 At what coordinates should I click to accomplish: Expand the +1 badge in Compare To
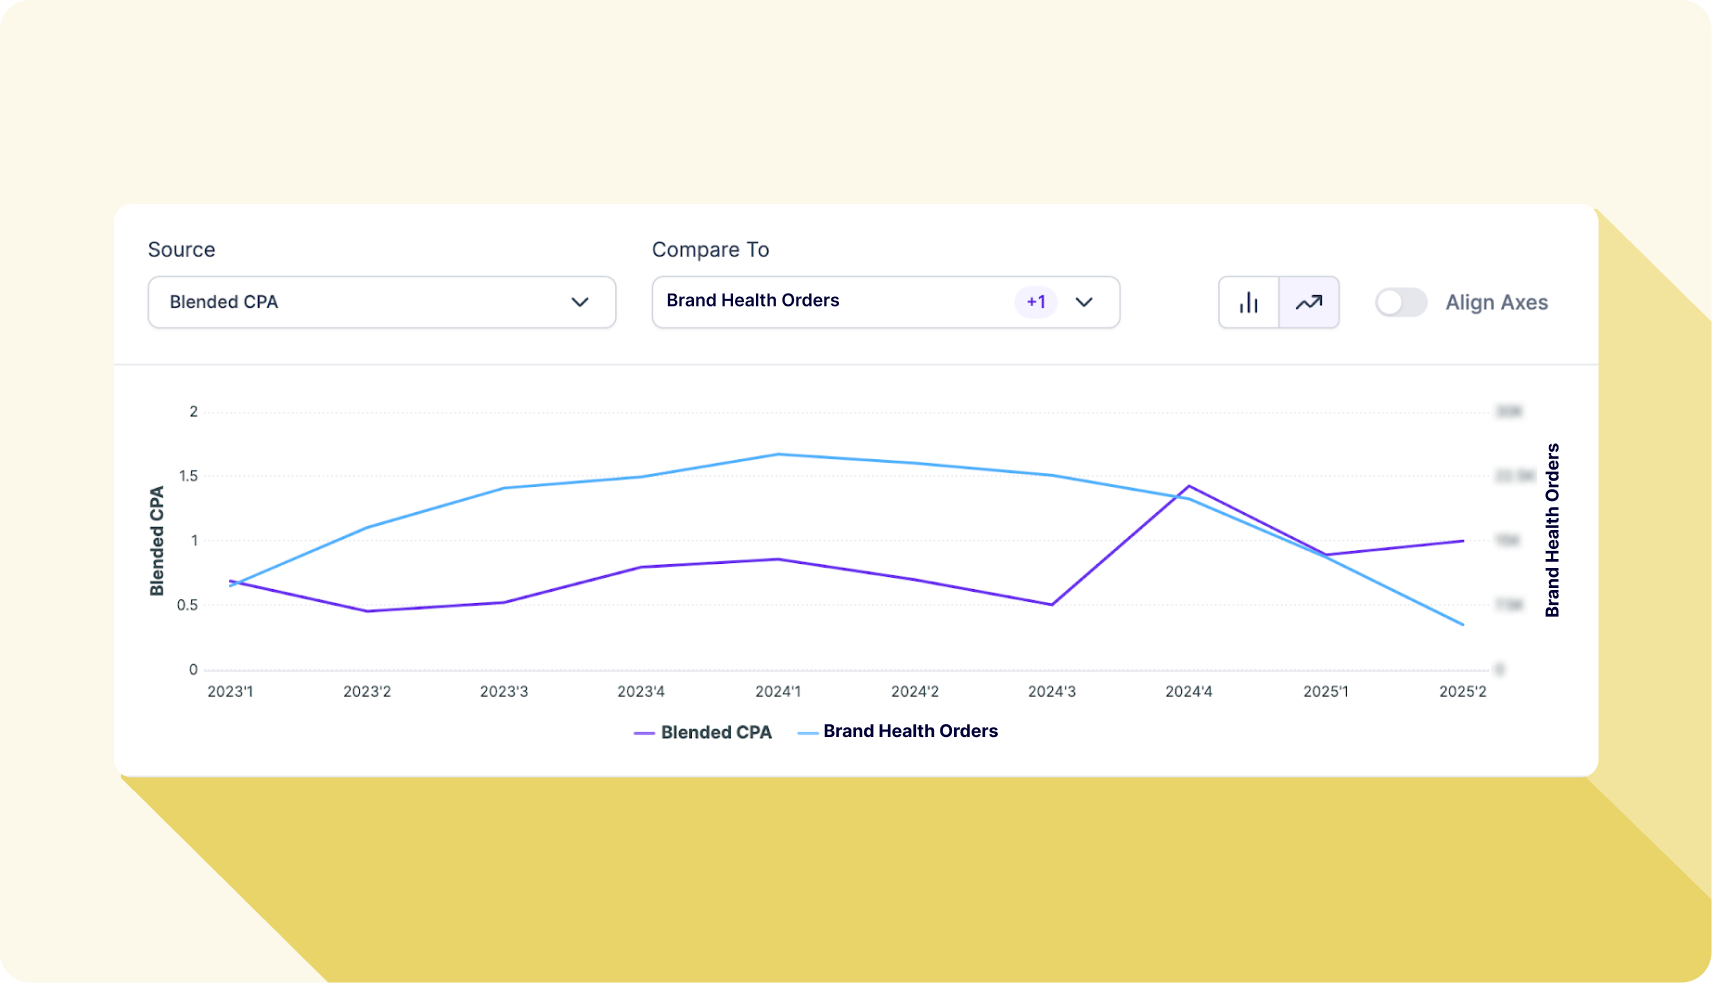(x=1036, y=302)
